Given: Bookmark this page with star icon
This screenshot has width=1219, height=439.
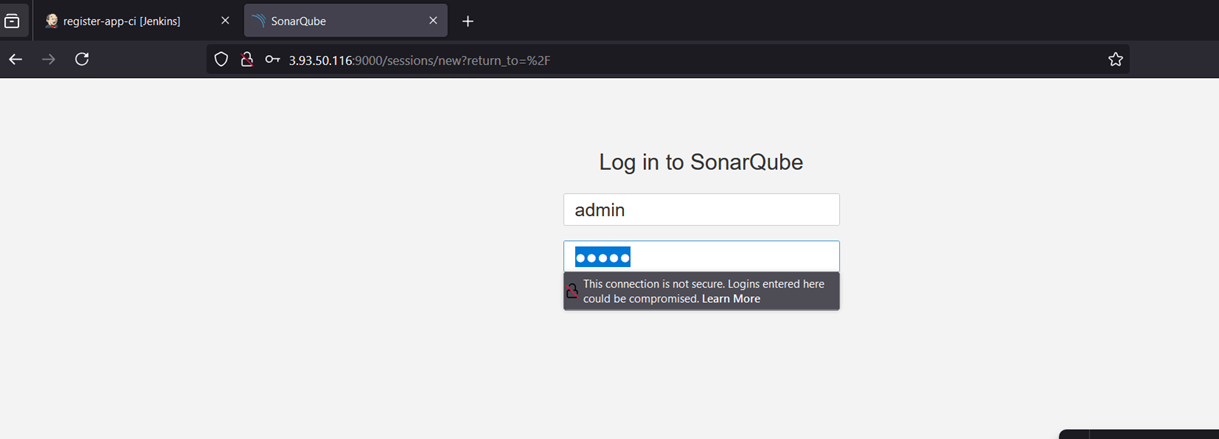Looking at the screenshot, I should (x=1115, y=59).
